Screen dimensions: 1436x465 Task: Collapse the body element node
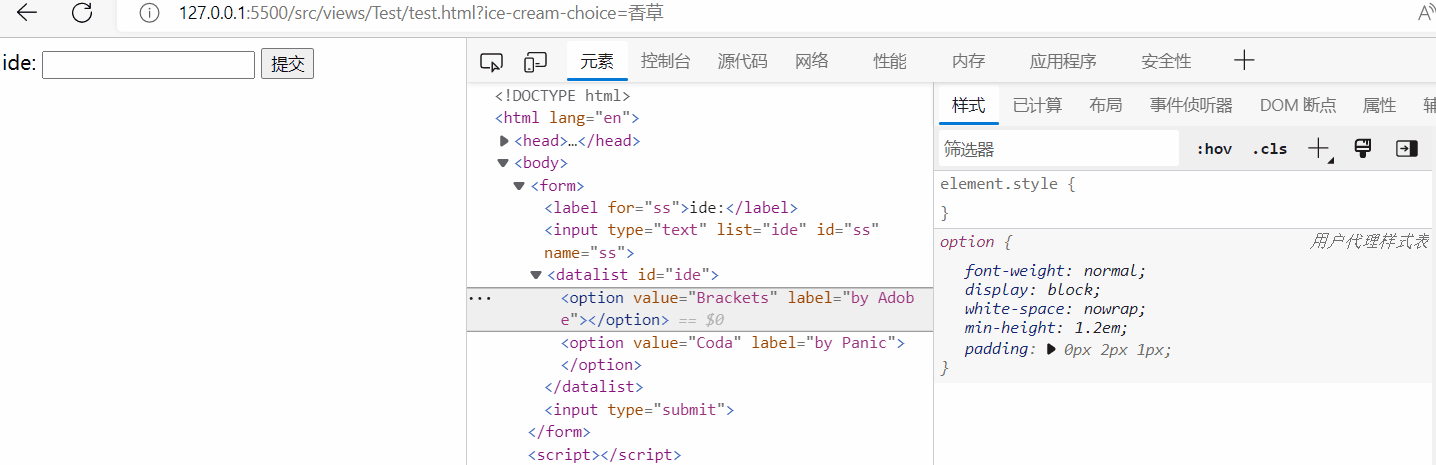point(503,163)
